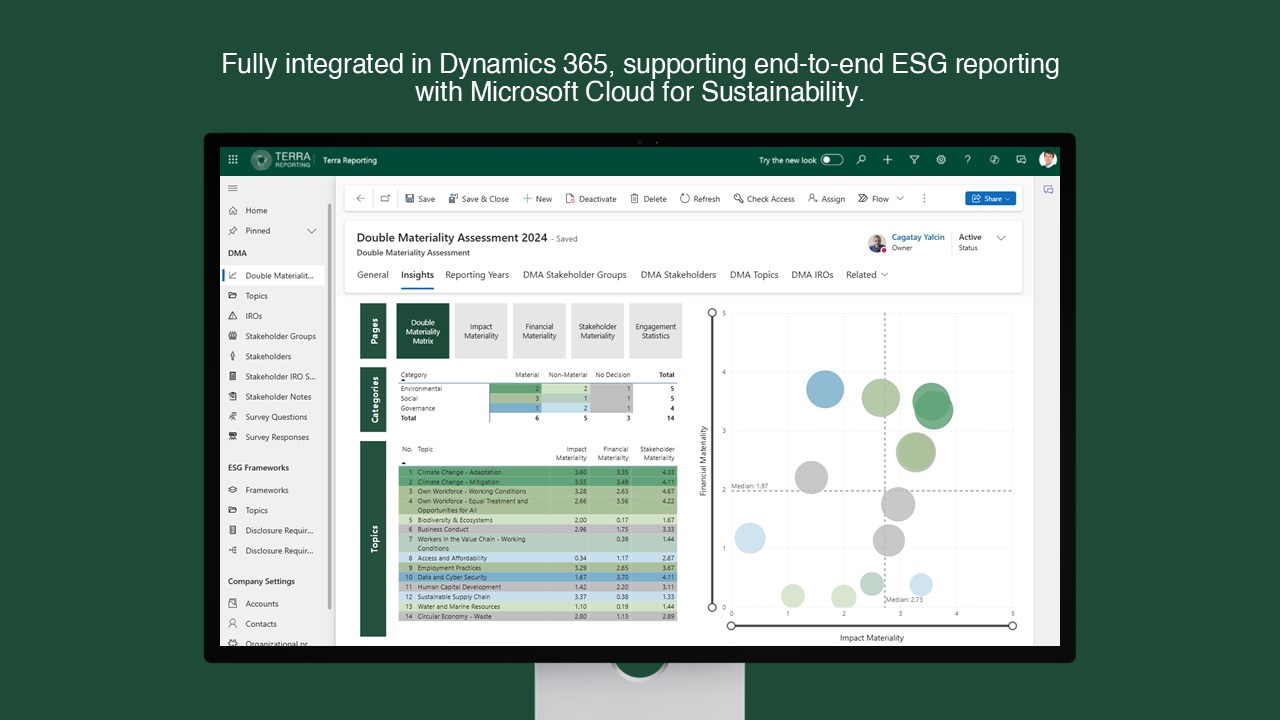Open the DMA Topics tab

(754, 275)
